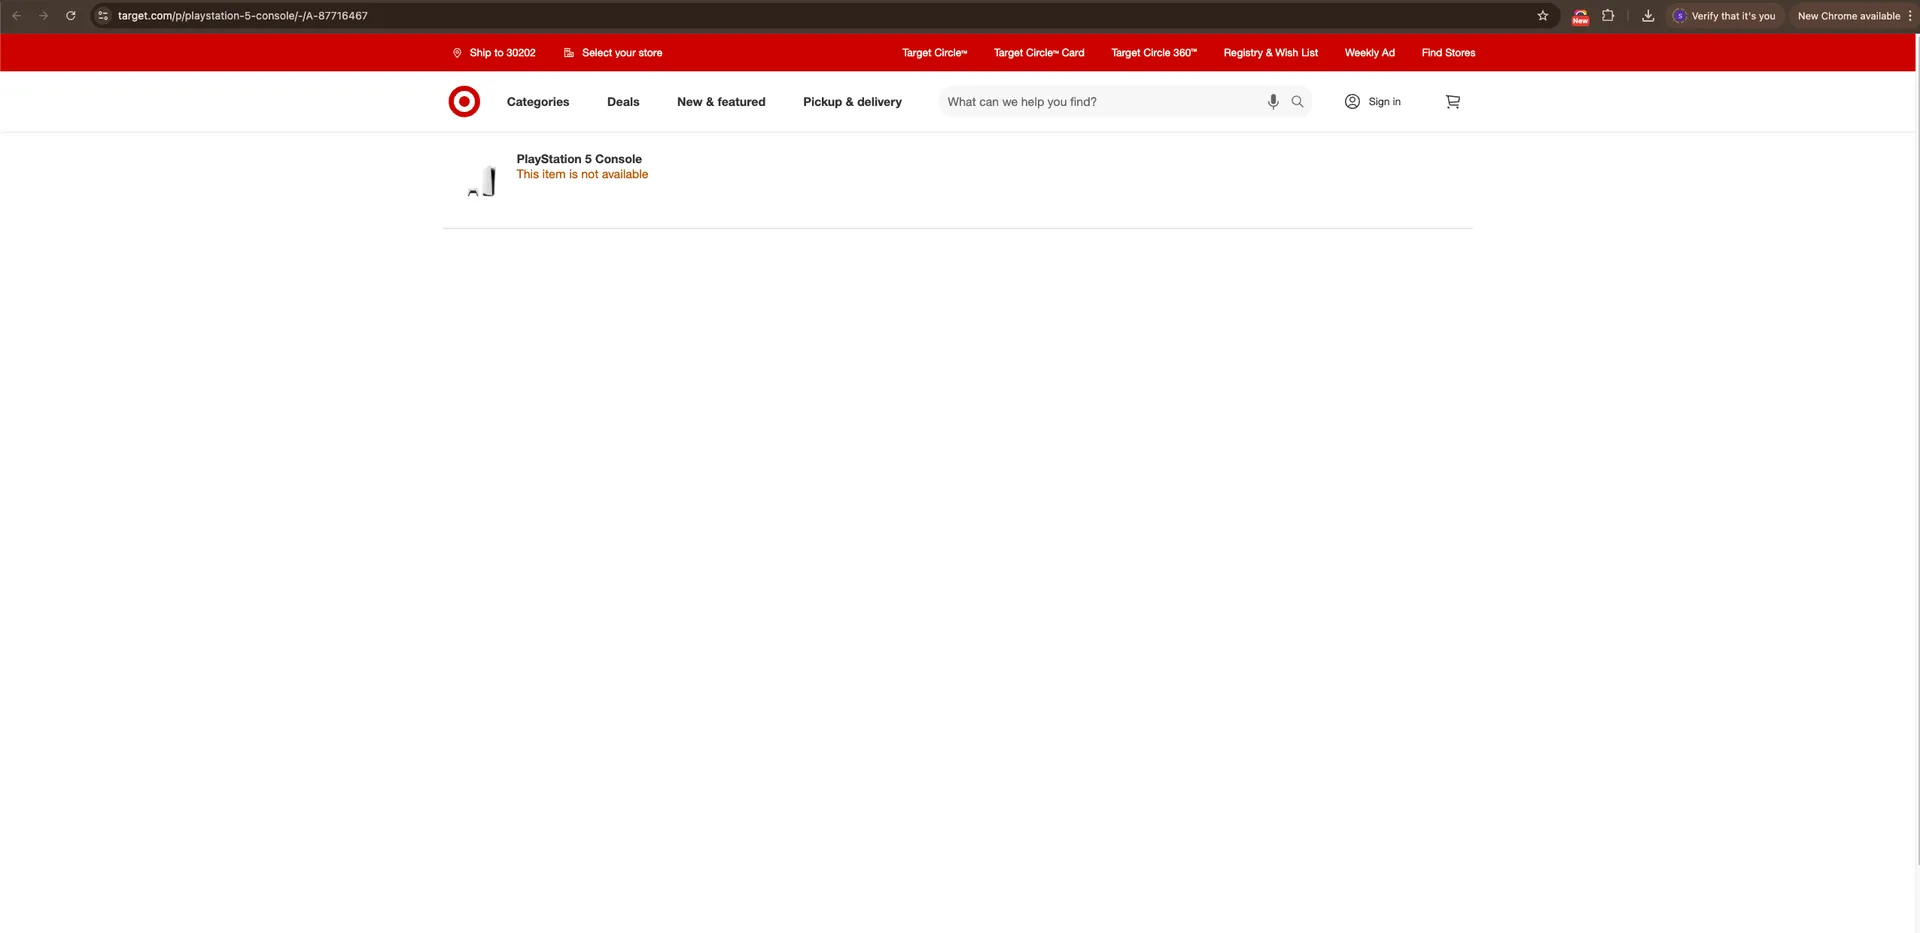Open the shopping cart icon
The width and height of the screenshot is (1920, 933).
(1453, 102)
